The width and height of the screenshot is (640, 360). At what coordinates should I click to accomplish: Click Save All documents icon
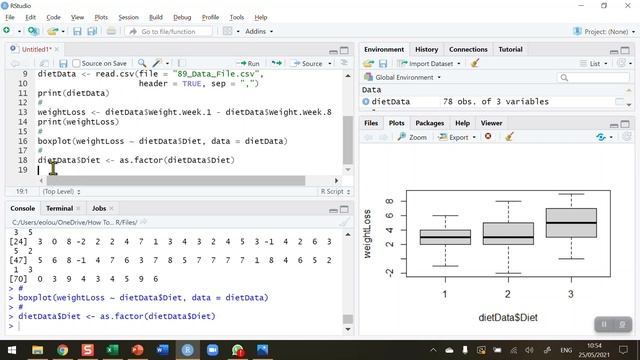tap(92, 31)
